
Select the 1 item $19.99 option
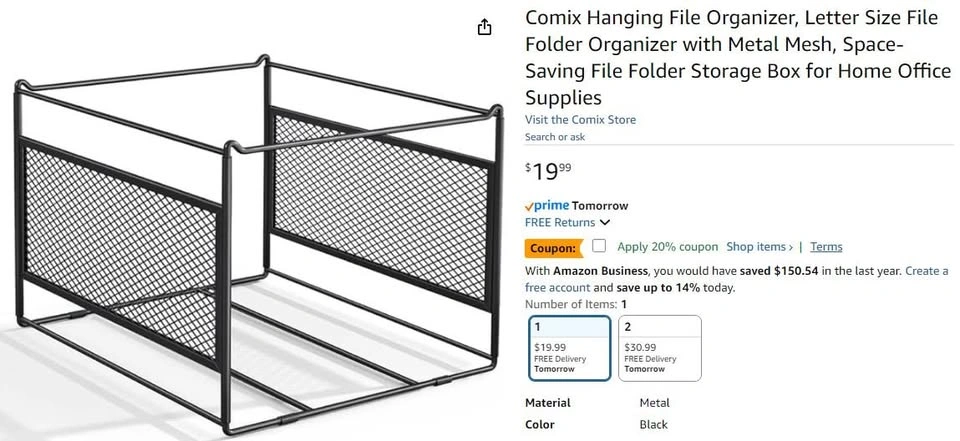(569, 348)
